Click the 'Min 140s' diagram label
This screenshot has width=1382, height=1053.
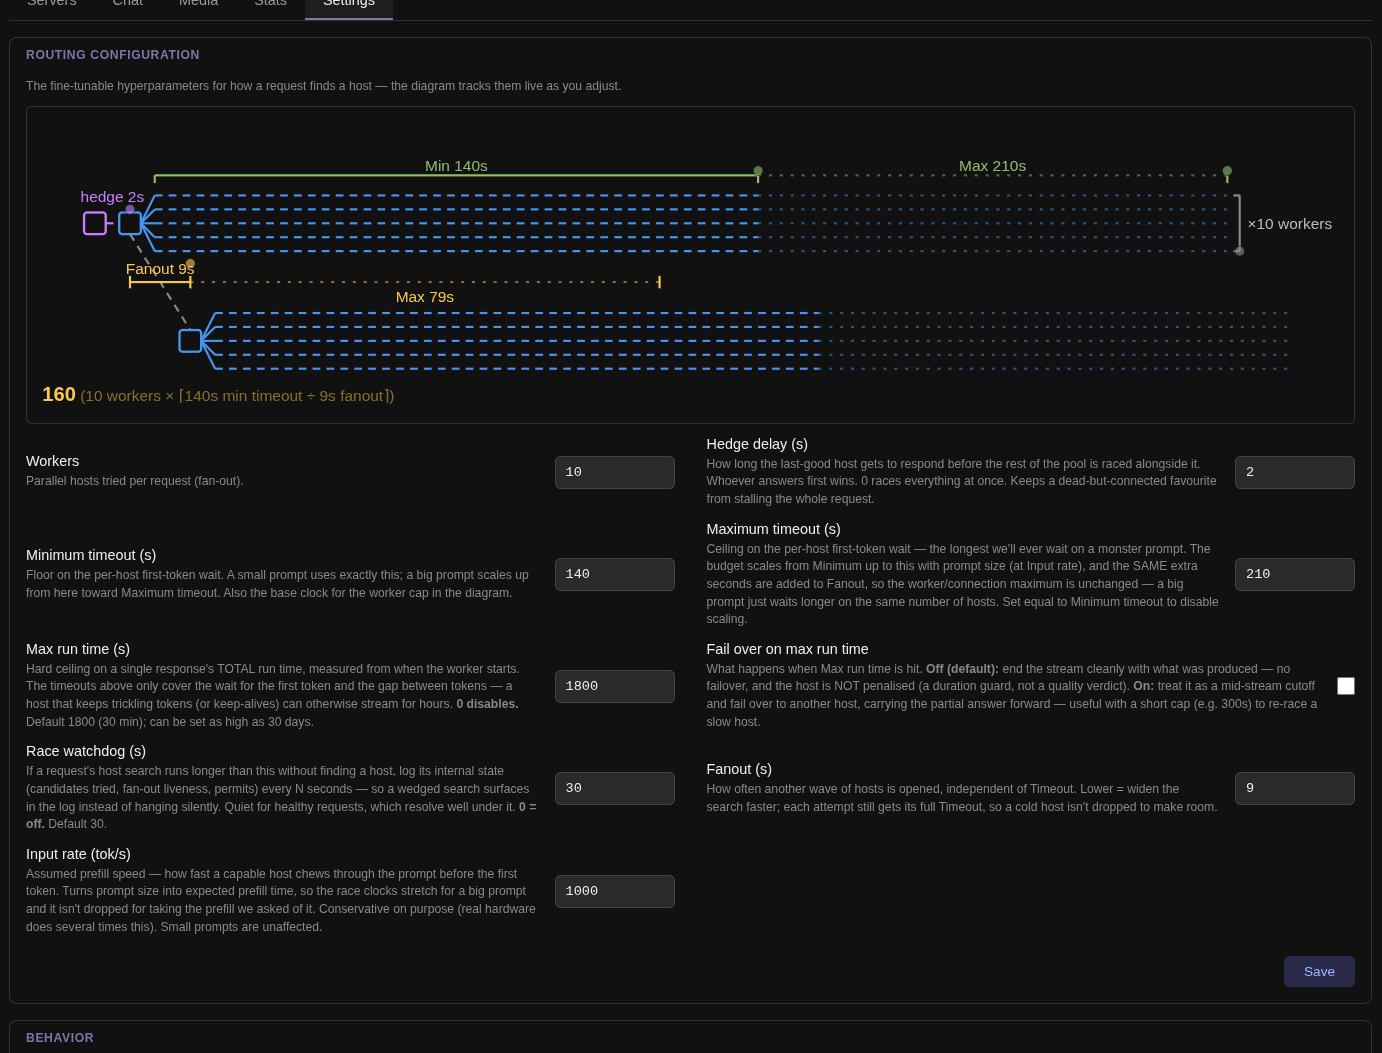click(x=456, y=166)
